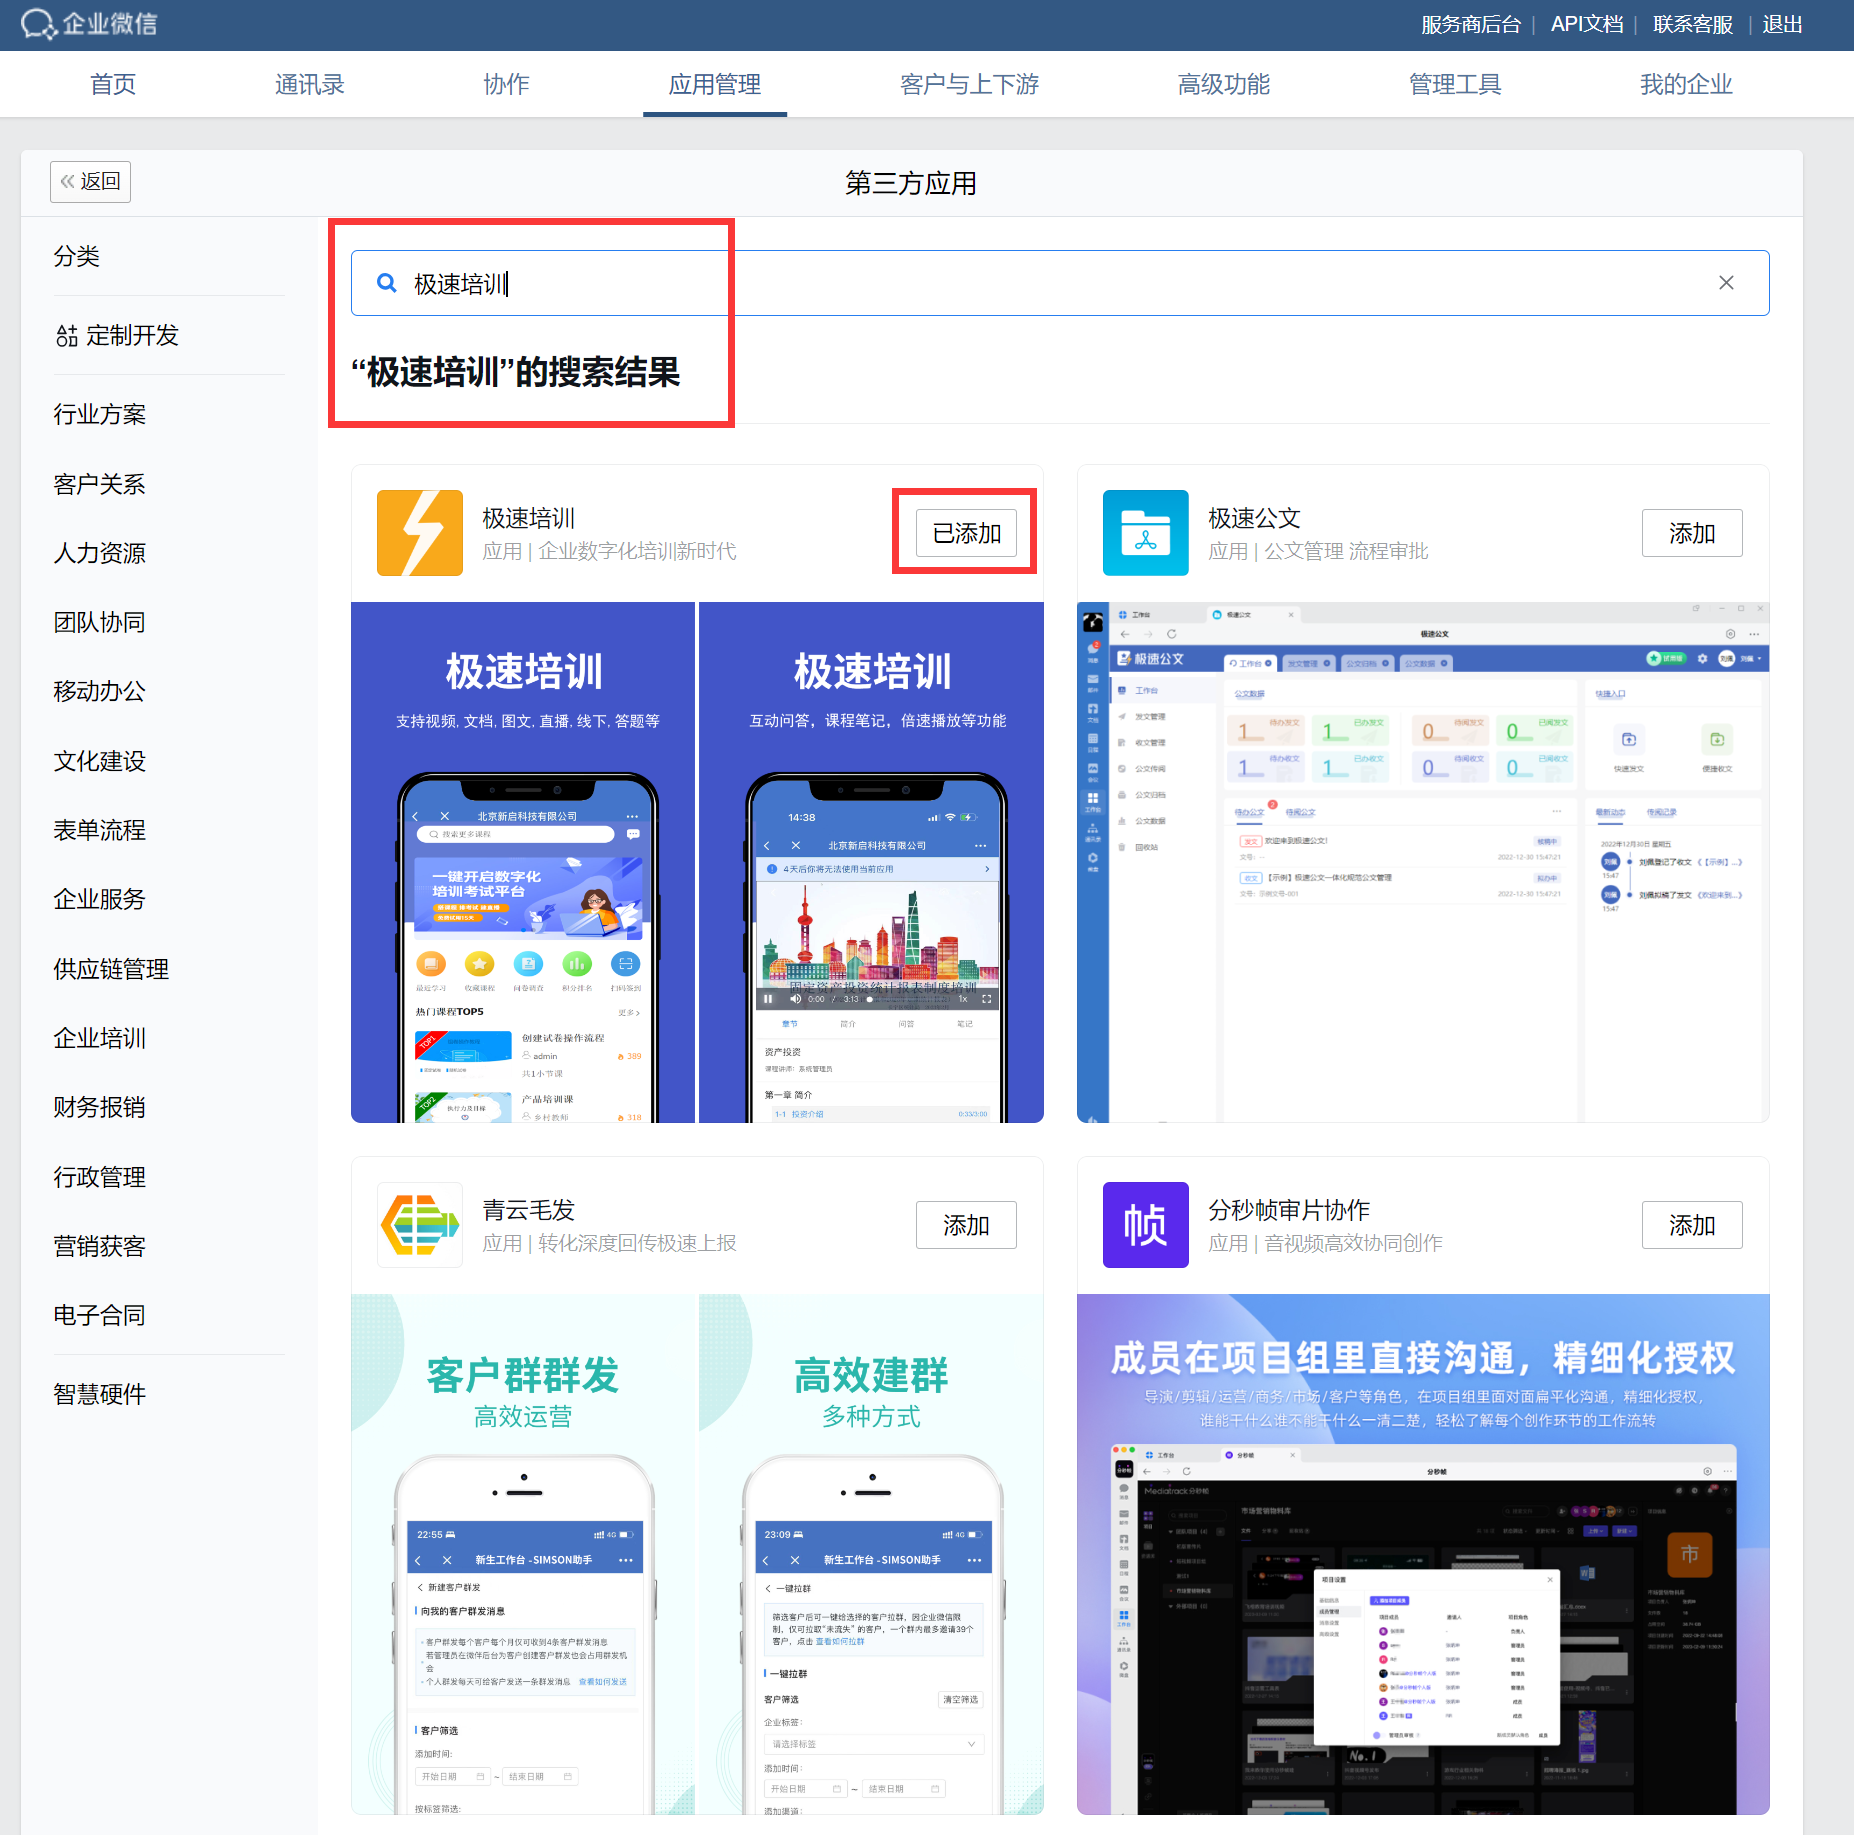The width and height of the screenshot is (1854, 1835).
Task: Add the 极速公文 app
Action: tap(1692, 533)
